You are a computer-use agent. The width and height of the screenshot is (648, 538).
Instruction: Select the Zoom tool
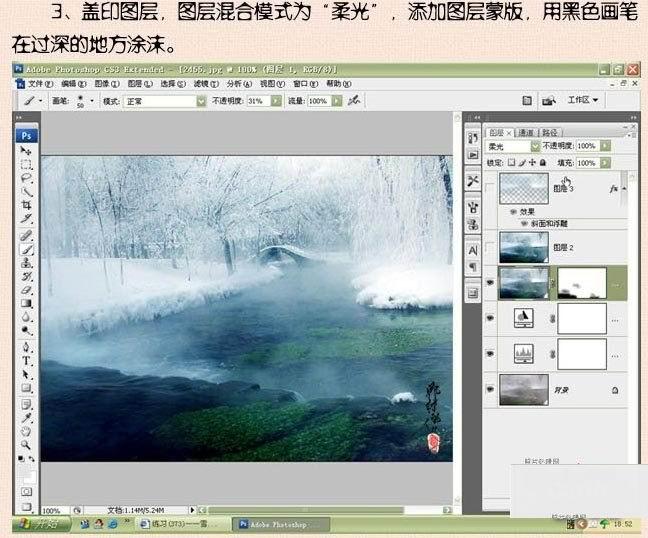coord(26,445)
